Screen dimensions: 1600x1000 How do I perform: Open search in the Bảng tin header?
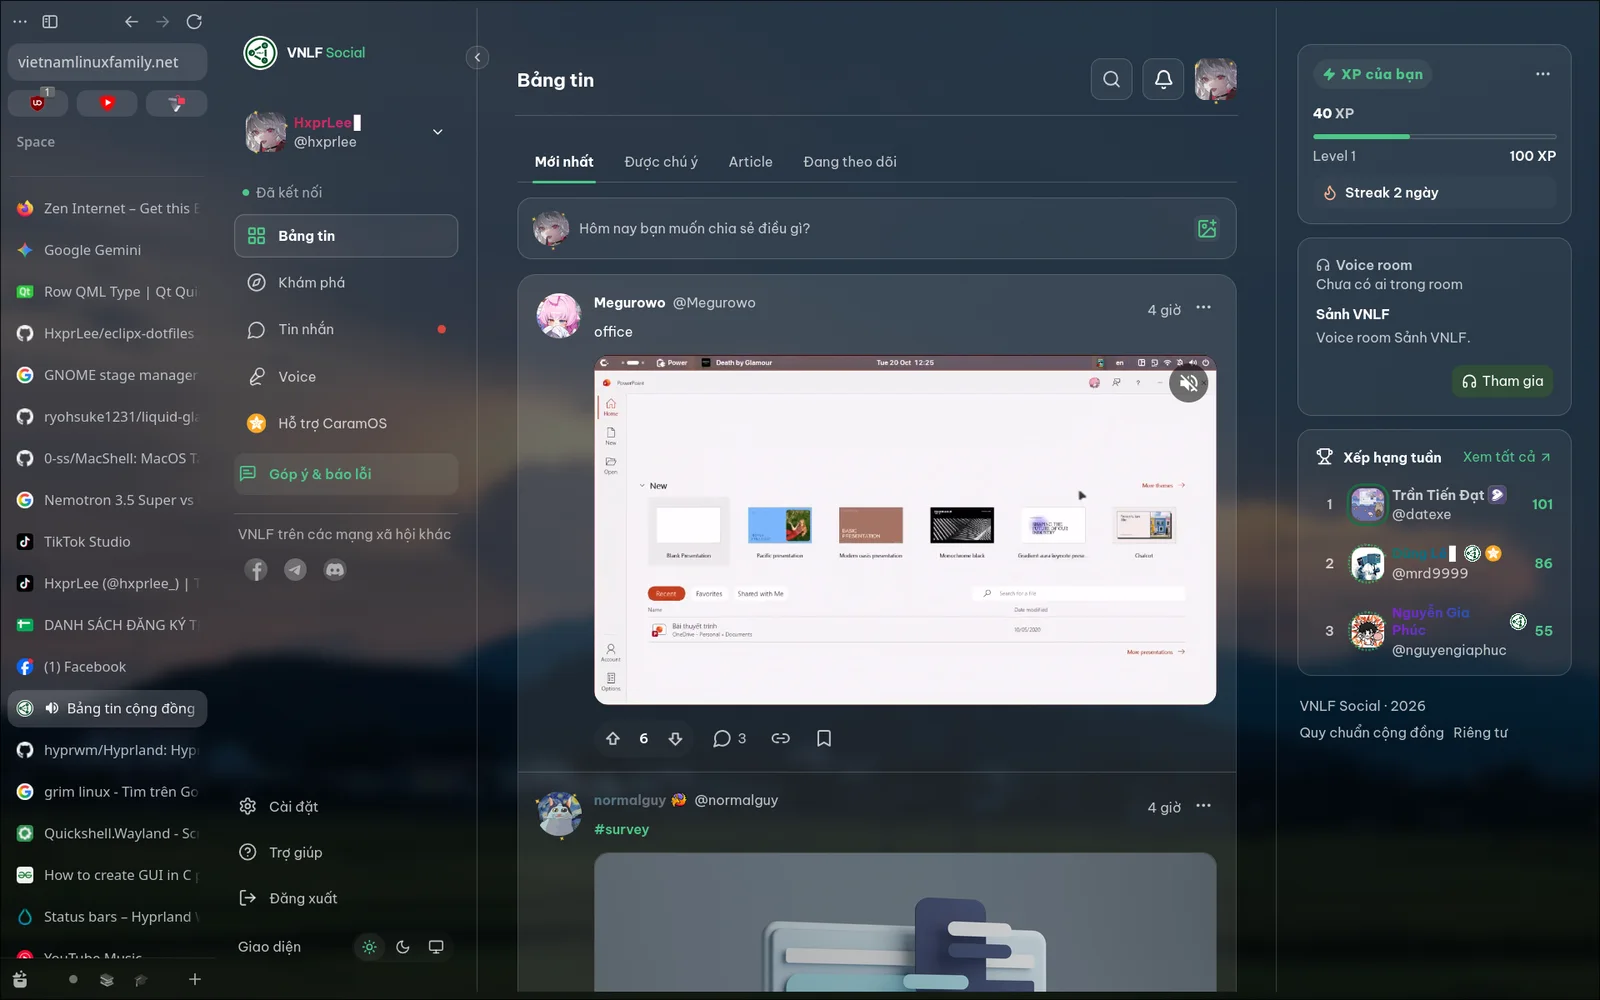tap(1111, 79)
